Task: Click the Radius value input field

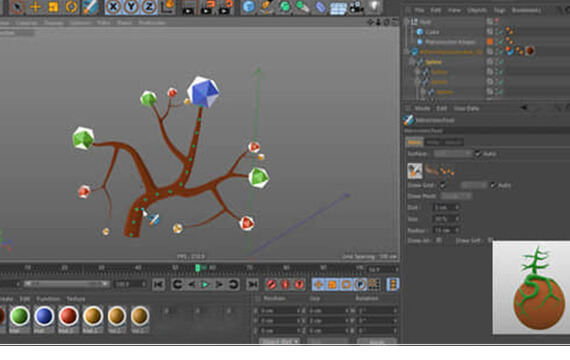Action: pos(447,230)
